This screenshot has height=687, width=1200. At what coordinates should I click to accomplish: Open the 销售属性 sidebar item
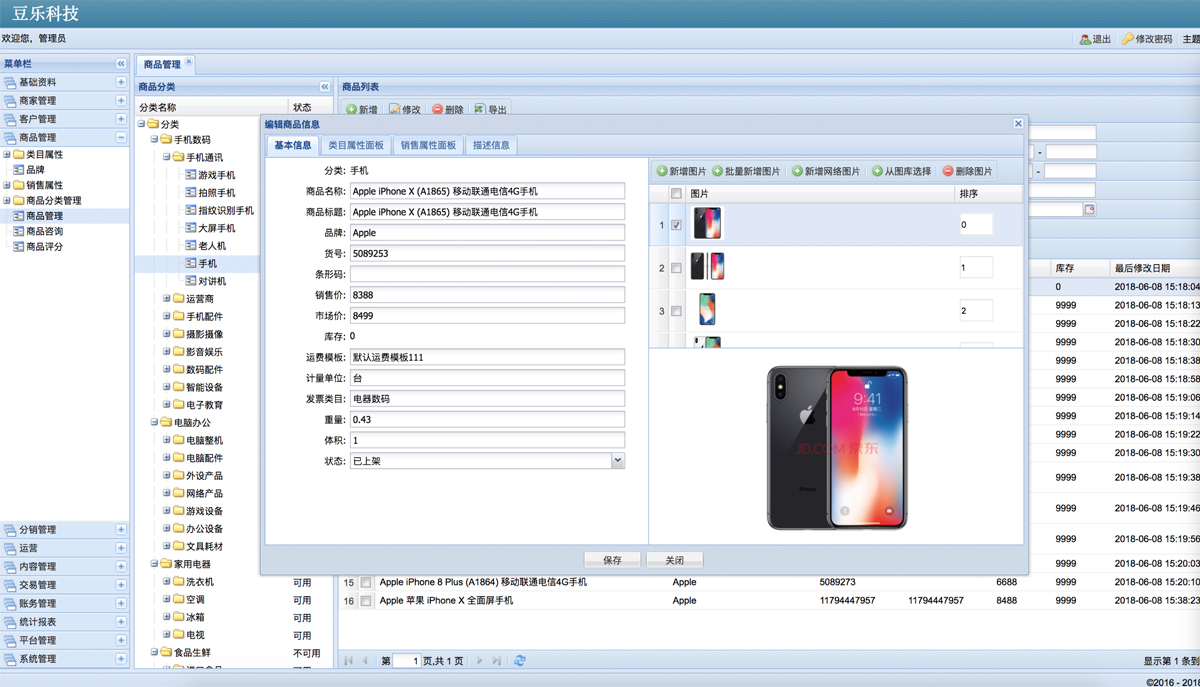pyautogui.click(x=44, y=185)
